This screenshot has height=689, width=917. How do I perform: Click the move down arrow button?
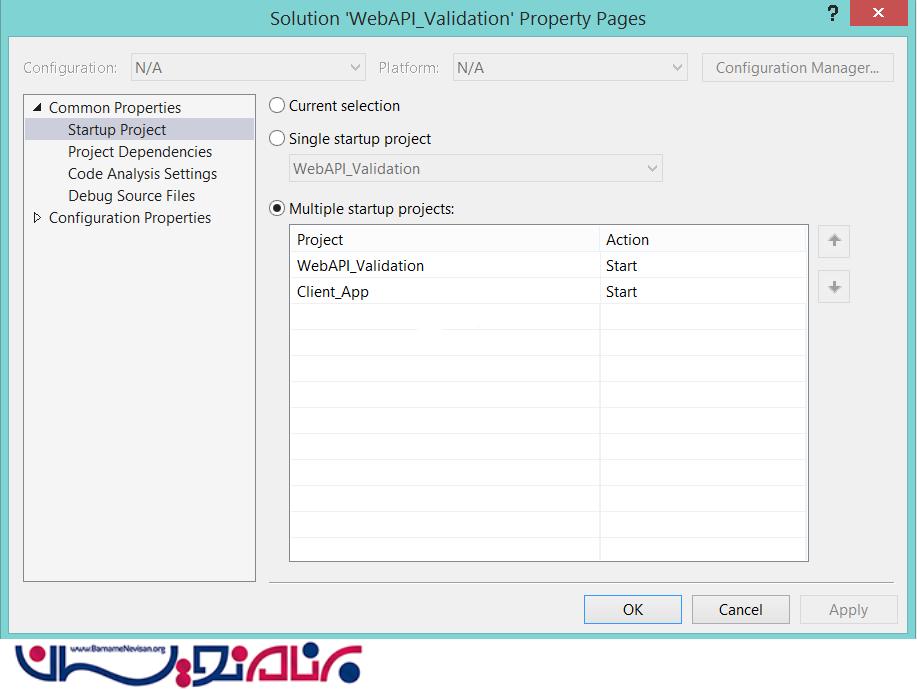(x=834, y=287)
